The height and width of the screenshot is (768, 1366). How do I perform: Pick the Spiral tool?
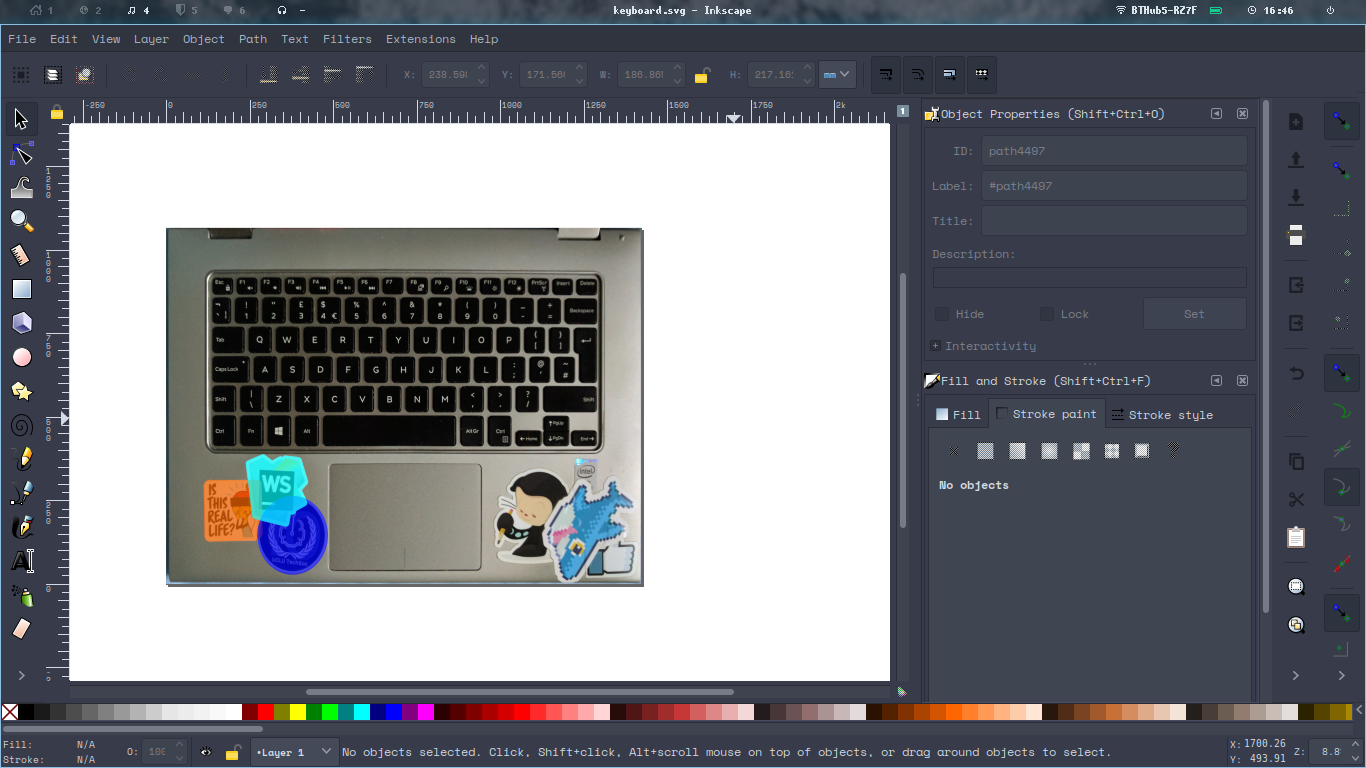(20, 425)
